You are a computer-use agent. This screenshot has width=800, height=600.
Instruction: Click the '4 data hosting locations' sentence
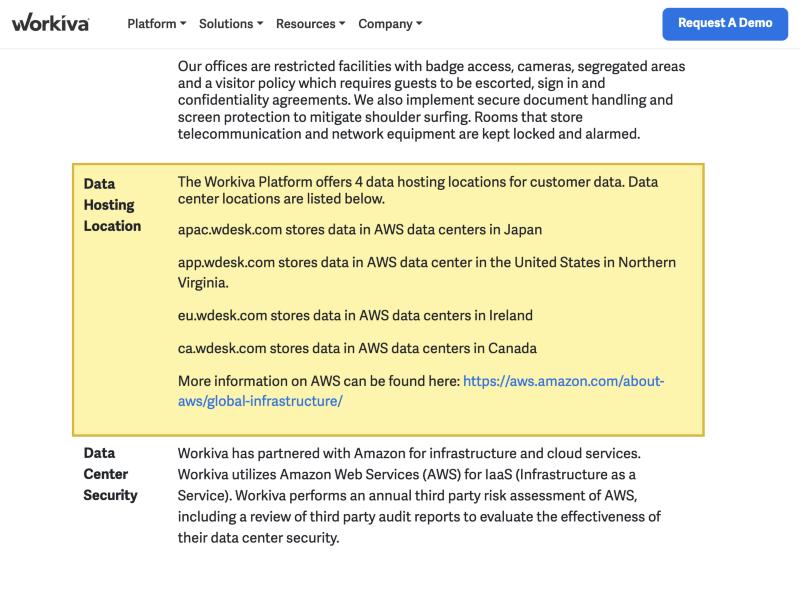point(418,190)
